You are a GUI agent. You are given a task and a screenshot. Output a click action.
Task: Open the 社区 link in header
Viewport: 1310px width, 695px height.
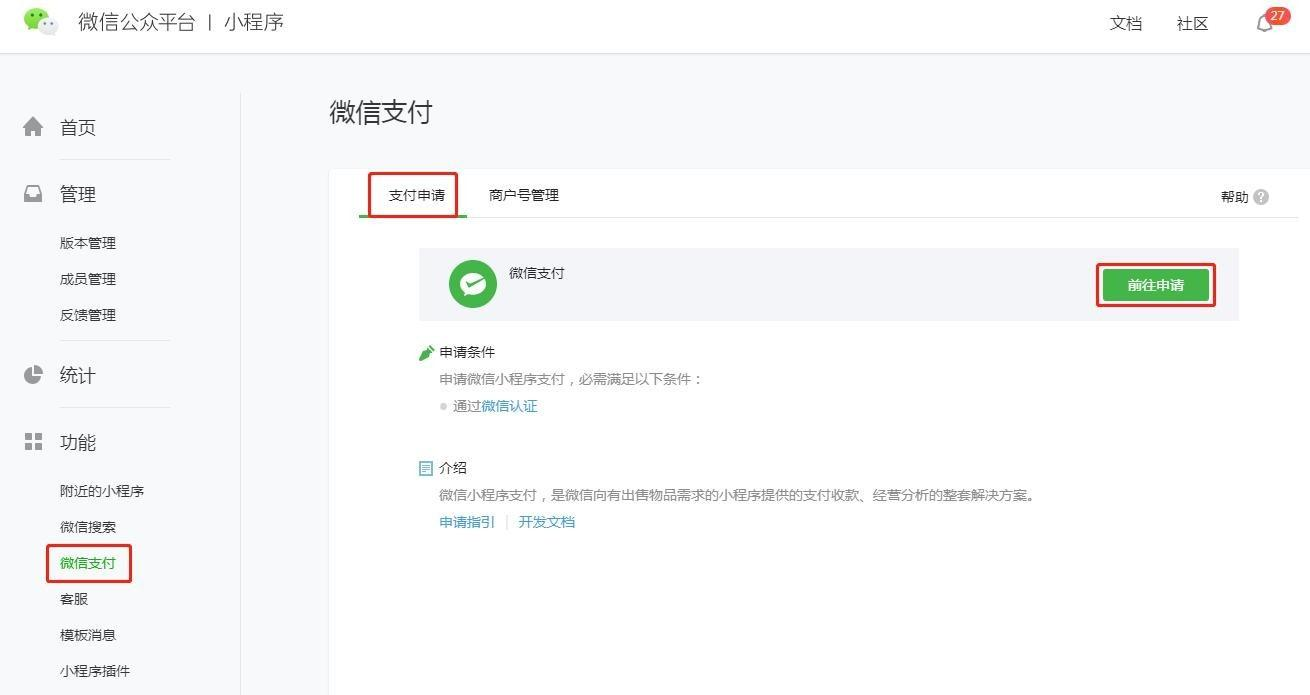[x=1193, y=23]
